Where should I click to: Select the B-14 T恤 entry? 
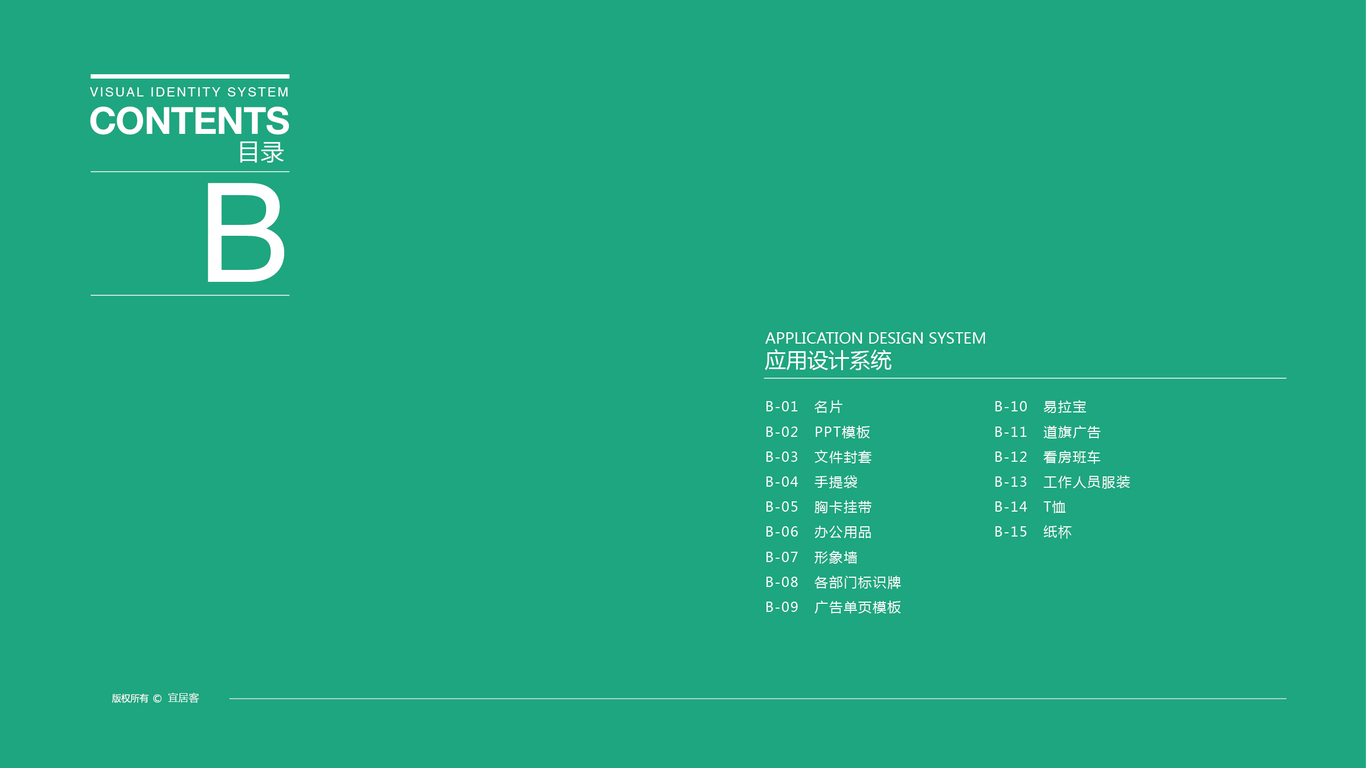1030,507
